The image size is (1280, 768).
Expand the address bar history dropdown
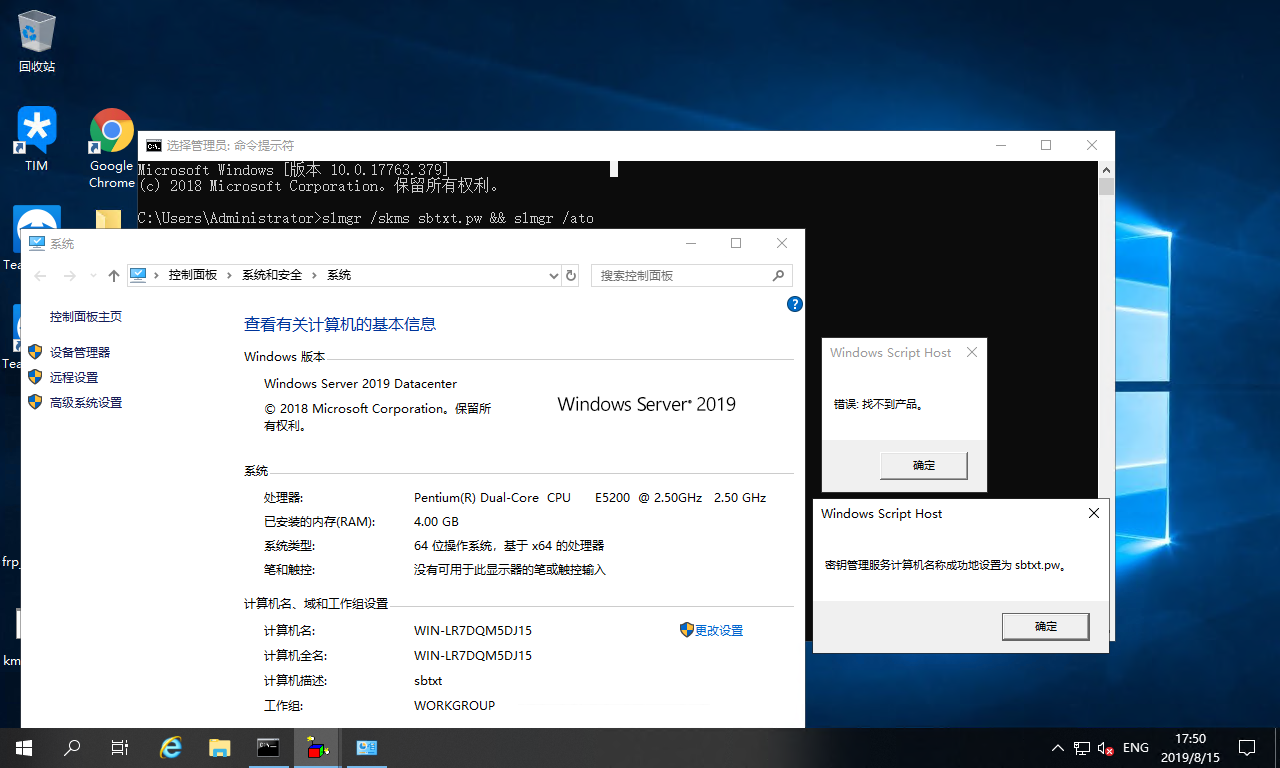tap(554, 275)
